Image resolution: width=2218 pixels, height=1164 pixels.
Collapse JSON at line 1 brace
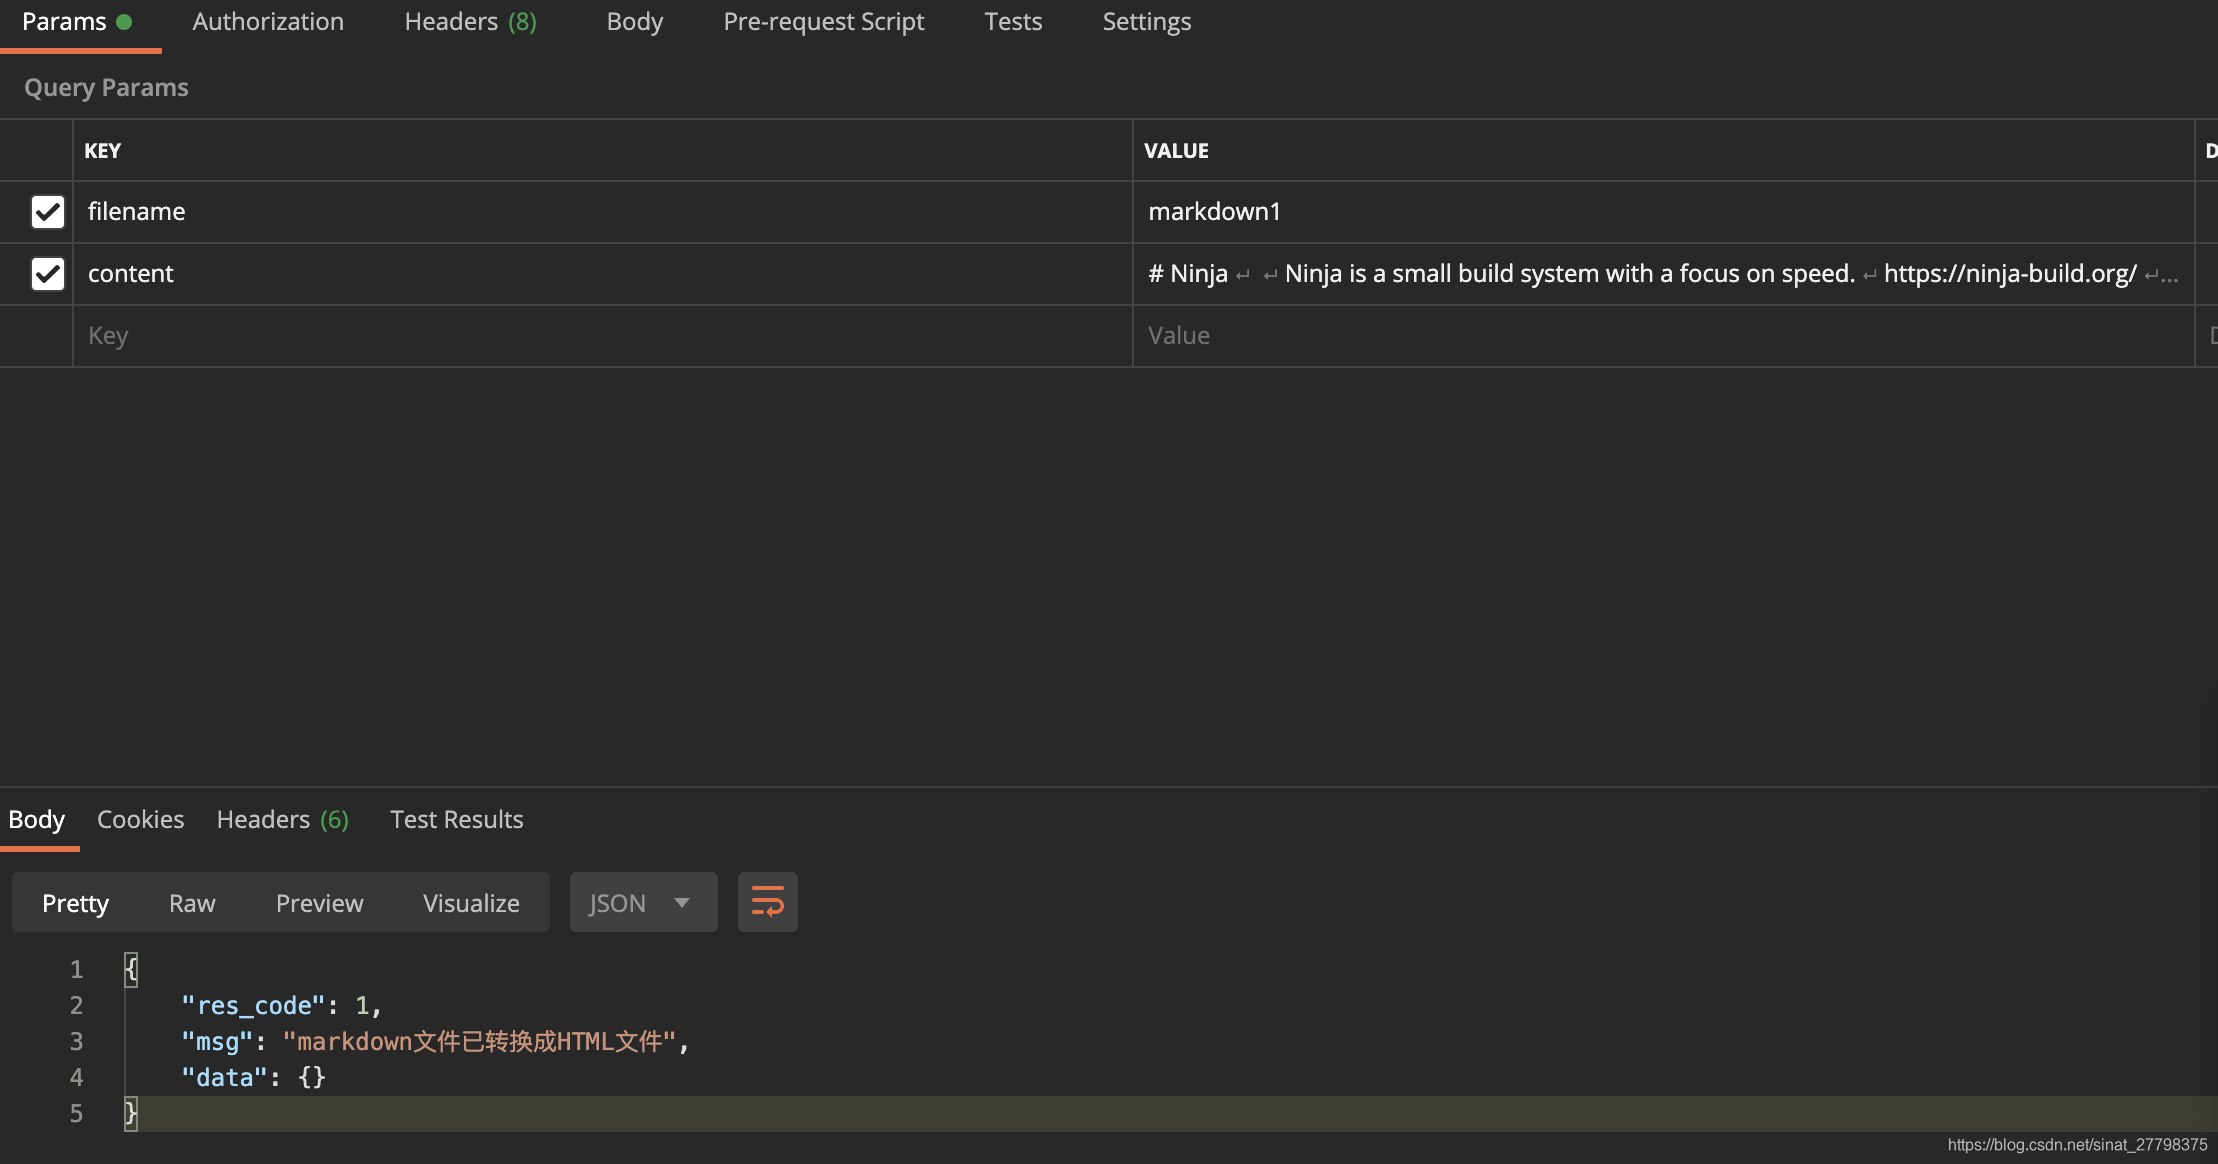pyautogui.click(x=131, y=969)
